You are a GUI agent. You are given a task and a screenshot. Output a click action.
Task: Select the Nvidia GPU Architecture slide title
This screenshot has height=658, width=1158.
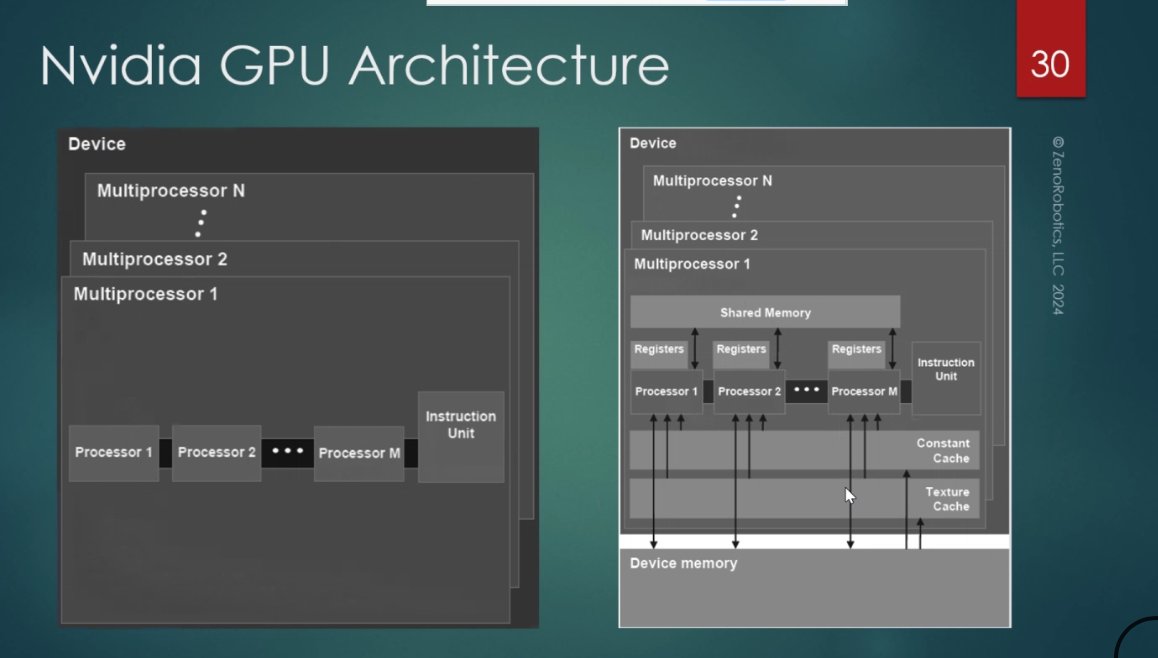(355, 66)
